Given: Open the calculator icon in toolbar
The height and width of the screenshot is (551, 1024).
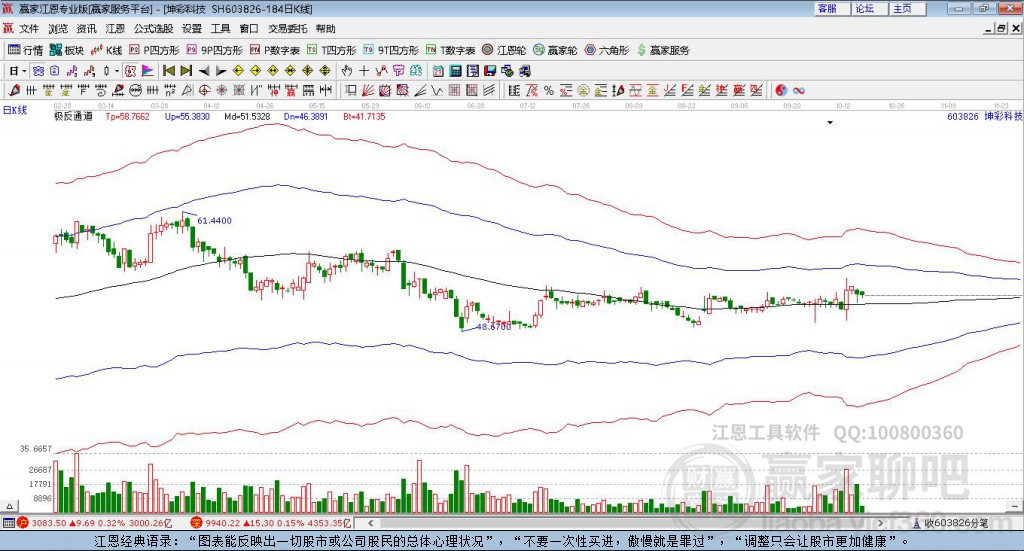Looking at the screenshot, I should click(x=455, y=71).
